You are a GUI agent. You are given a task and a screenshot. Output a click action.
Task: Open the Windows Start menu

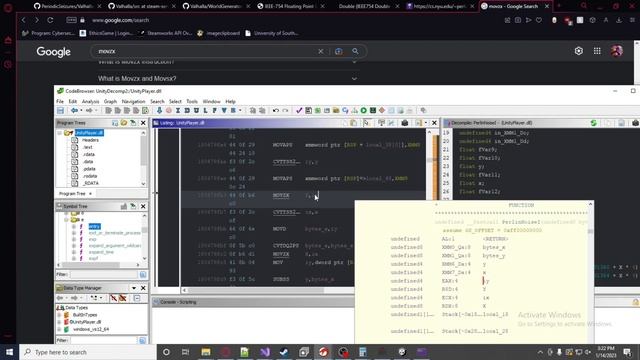point(9,352)
